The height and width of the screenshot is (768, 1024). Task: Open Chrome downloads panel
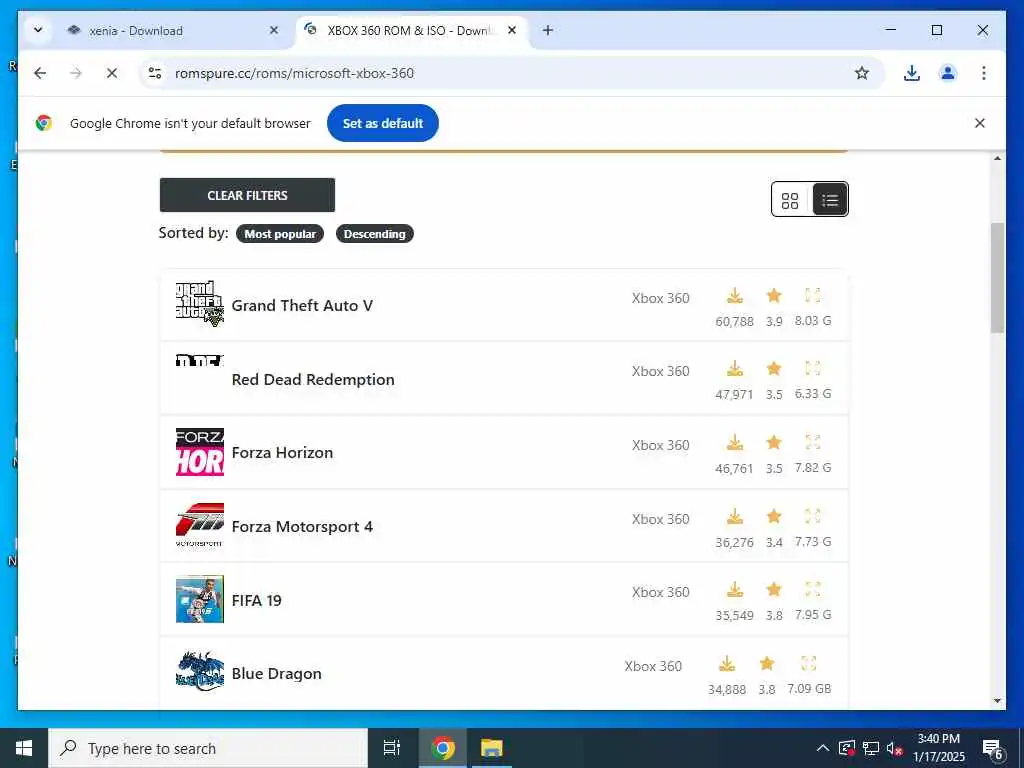pos(912,73)
